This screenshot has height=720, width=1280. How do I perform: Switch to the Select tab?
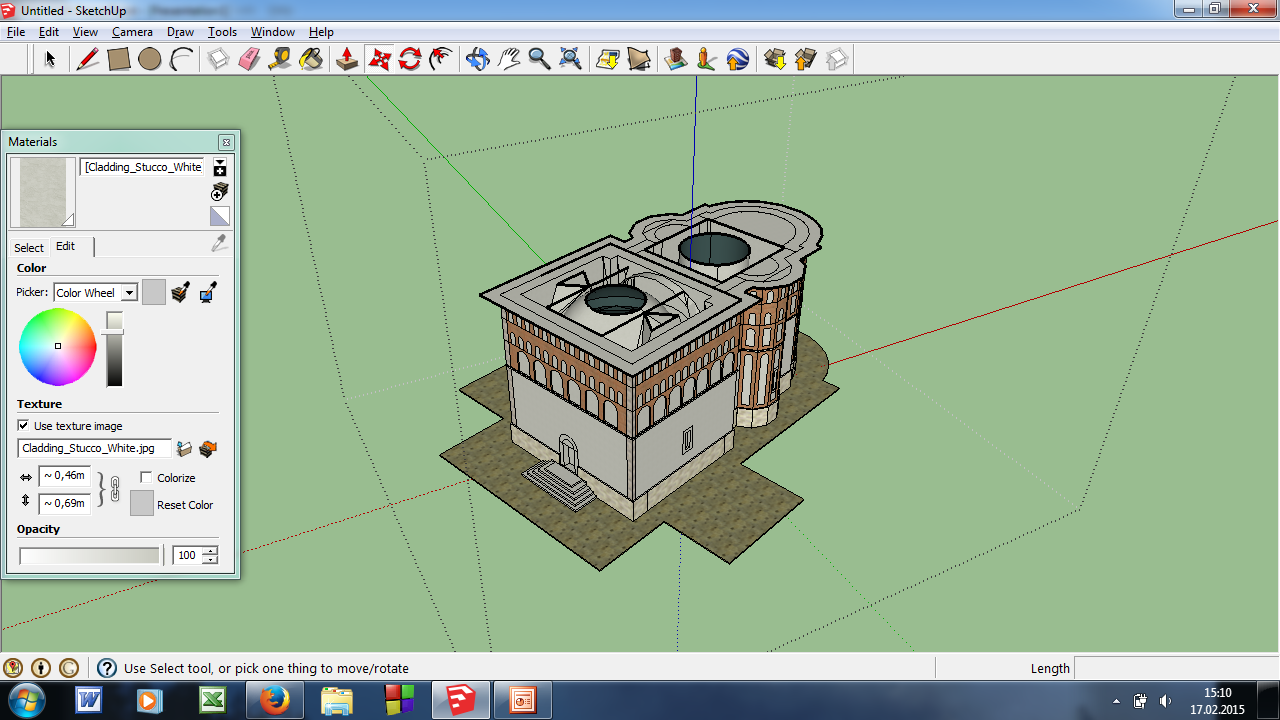point(29,247)
